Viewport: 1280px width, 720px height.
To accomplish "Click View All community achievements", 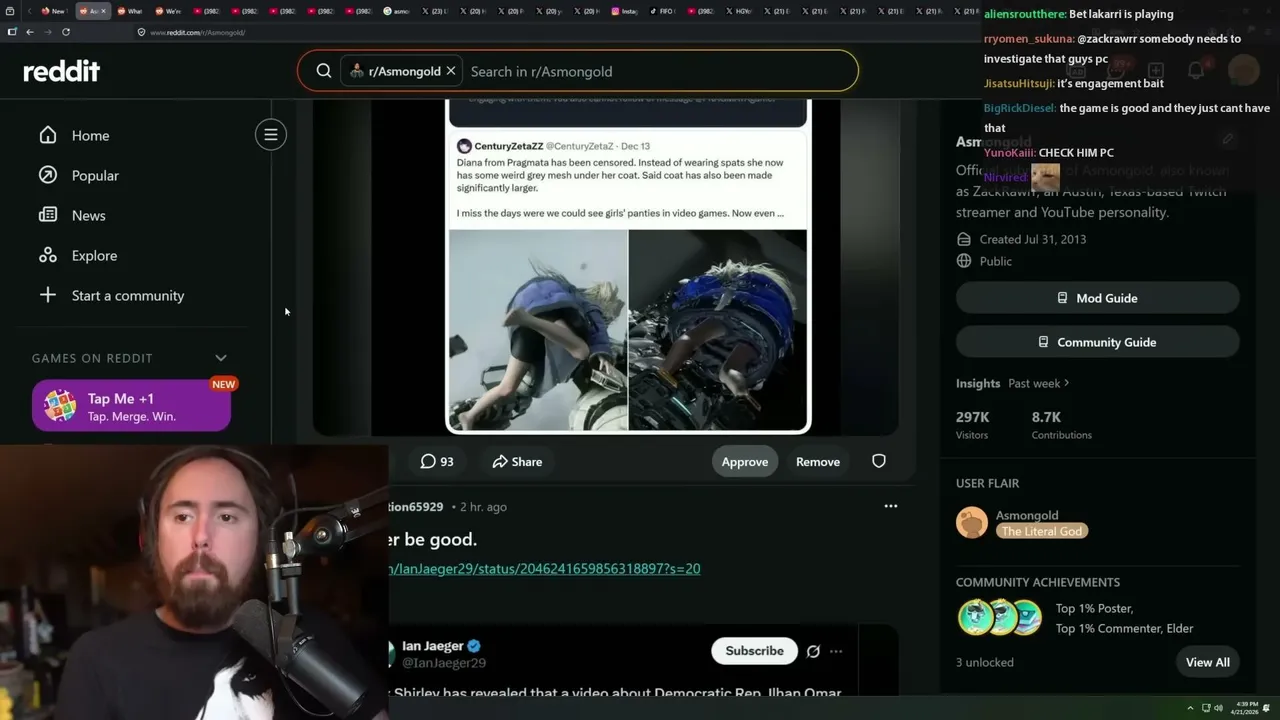I will (x=1208, y=662).
